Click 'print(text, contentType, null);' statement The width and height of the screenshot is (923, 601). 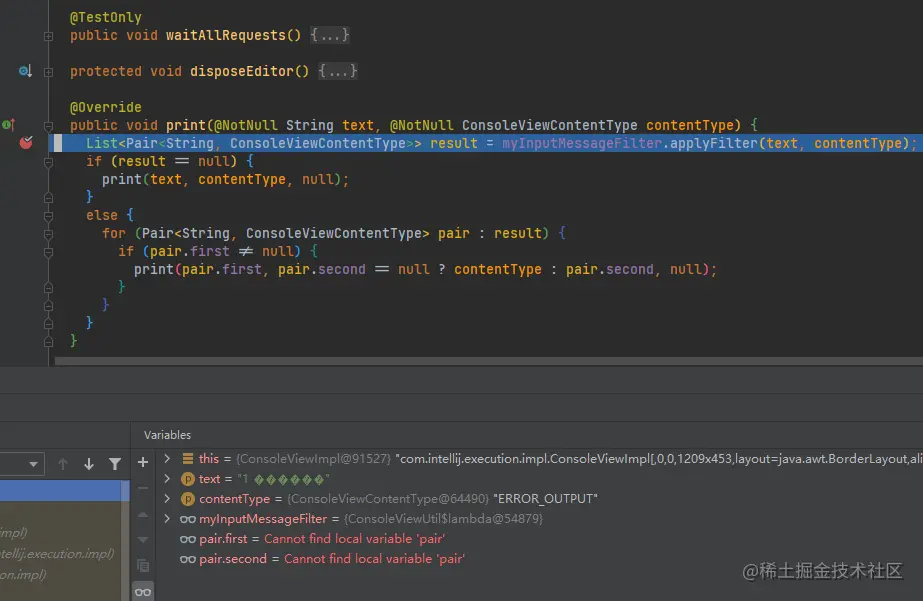225,179
